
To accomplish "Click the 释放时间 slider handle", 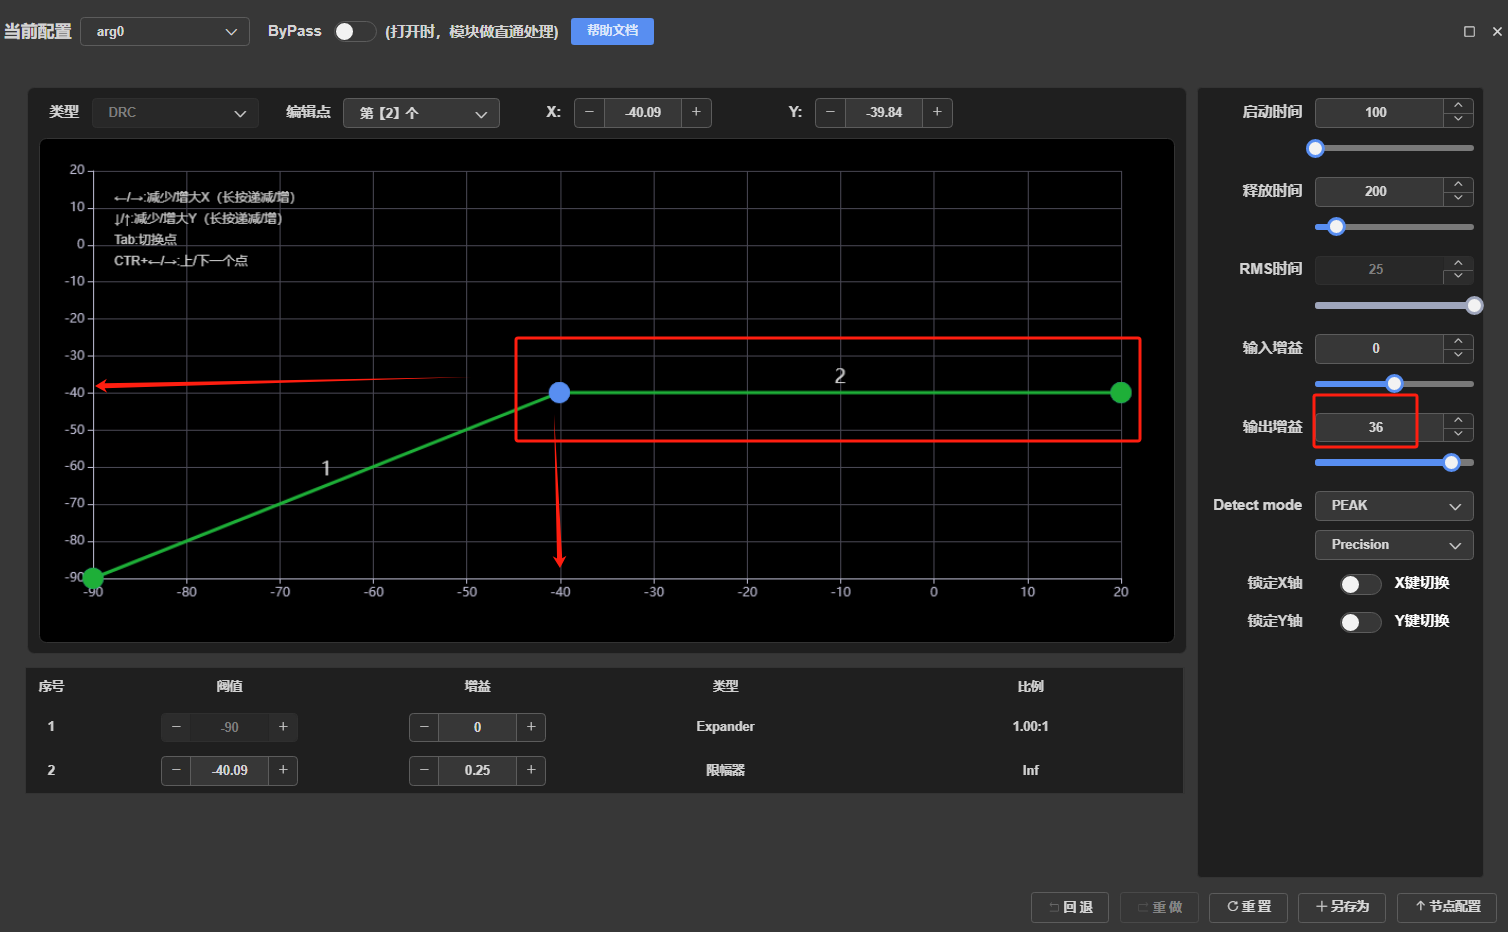I will pos(1336,227).
